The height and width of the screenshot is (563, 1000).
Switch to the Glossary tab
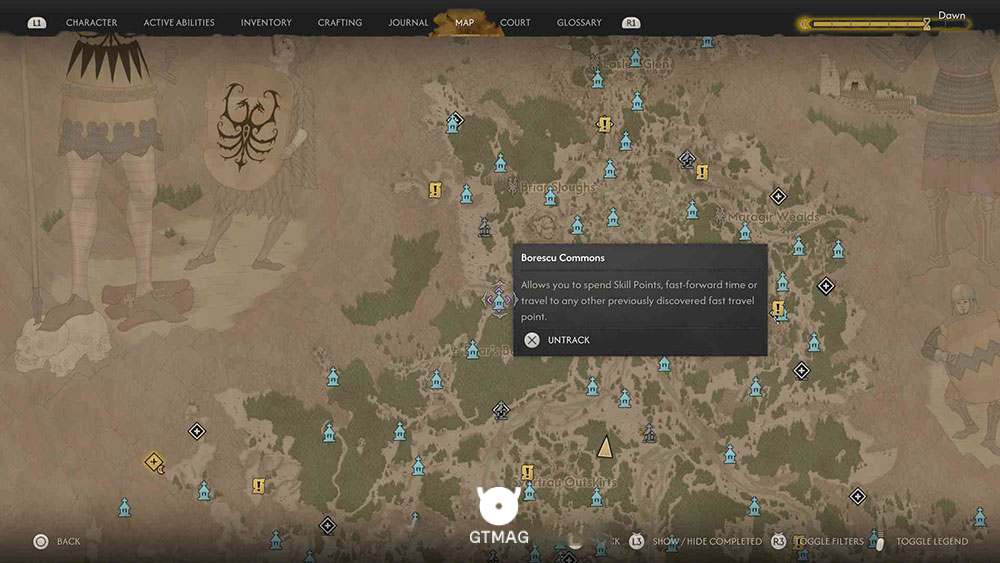pos(579,22)
